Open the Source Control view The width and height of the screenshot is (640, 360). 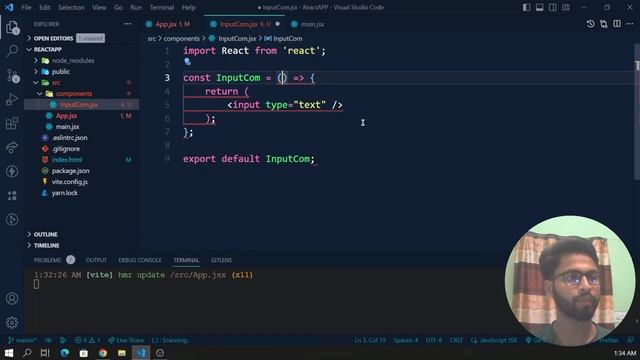tap(13, 76)
